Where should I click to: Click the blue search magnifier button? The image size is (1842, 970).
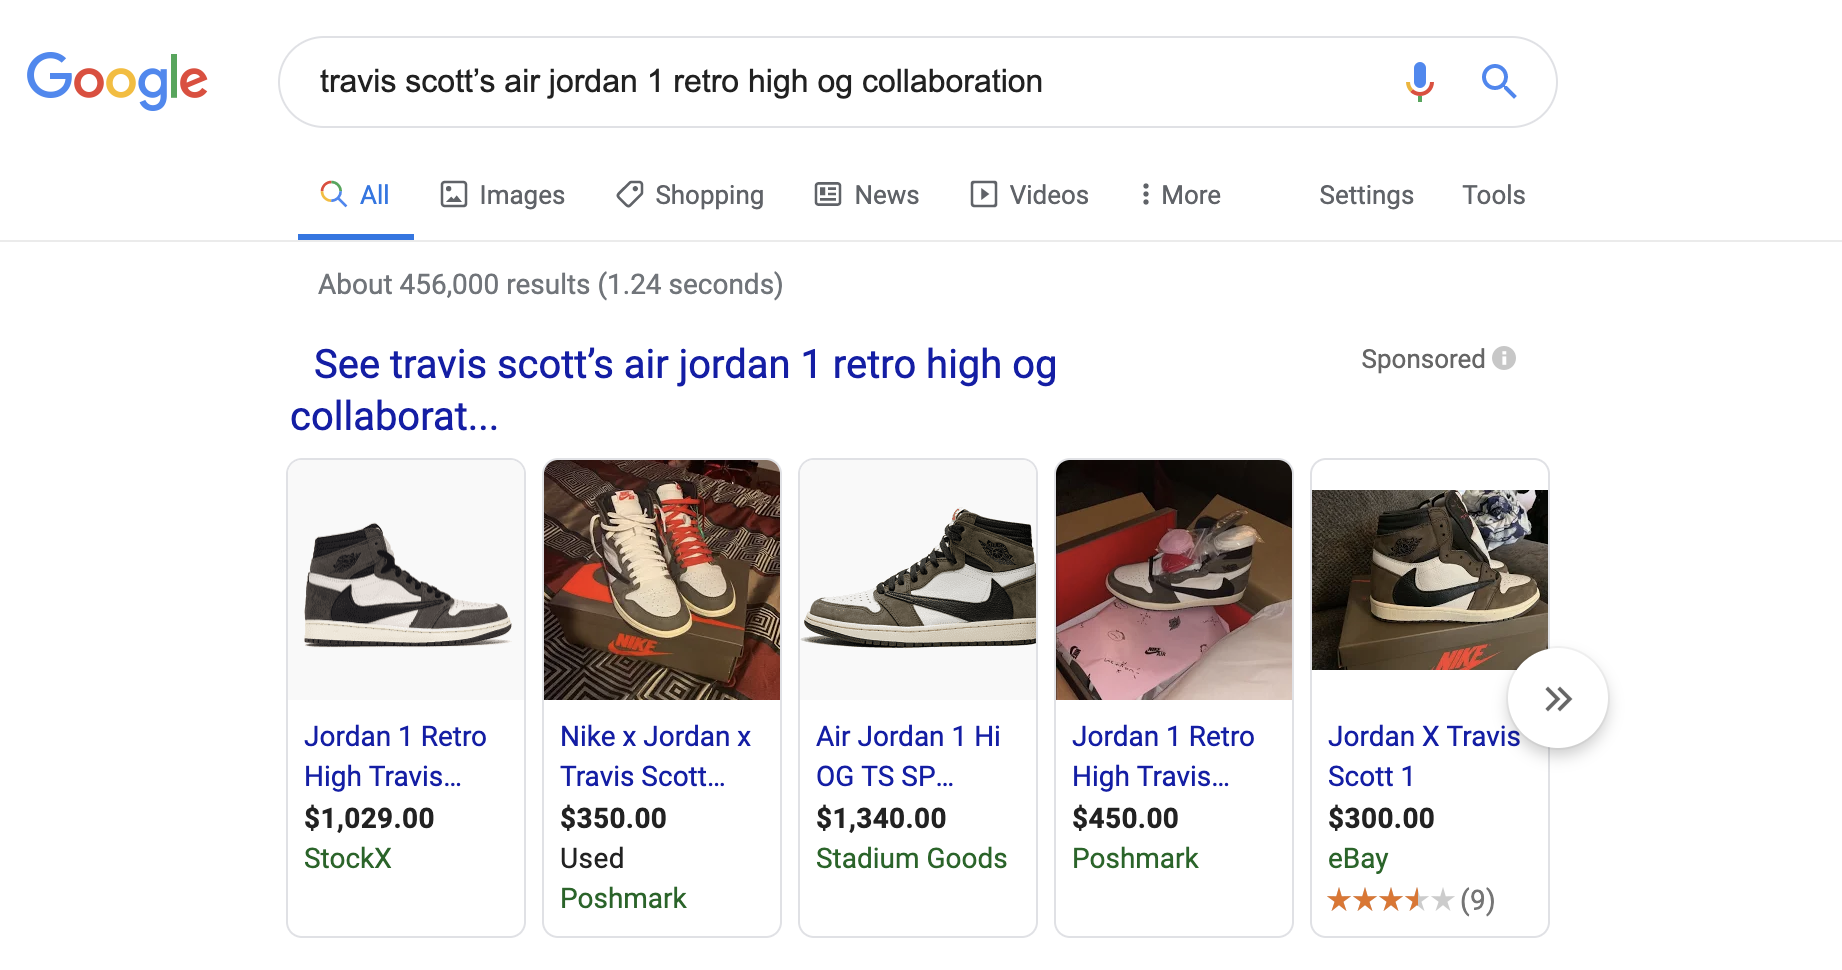click(1498, 81)
